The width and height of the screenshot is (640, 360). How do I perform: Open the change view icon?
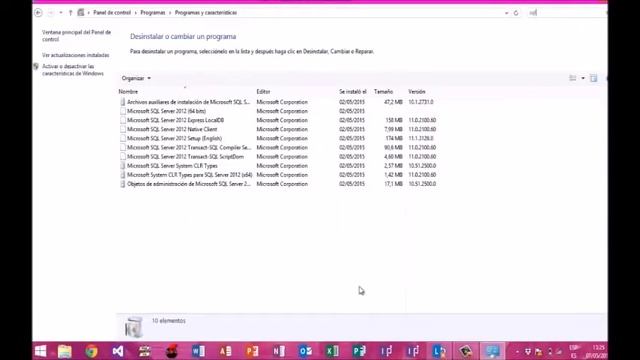point(573,78)
